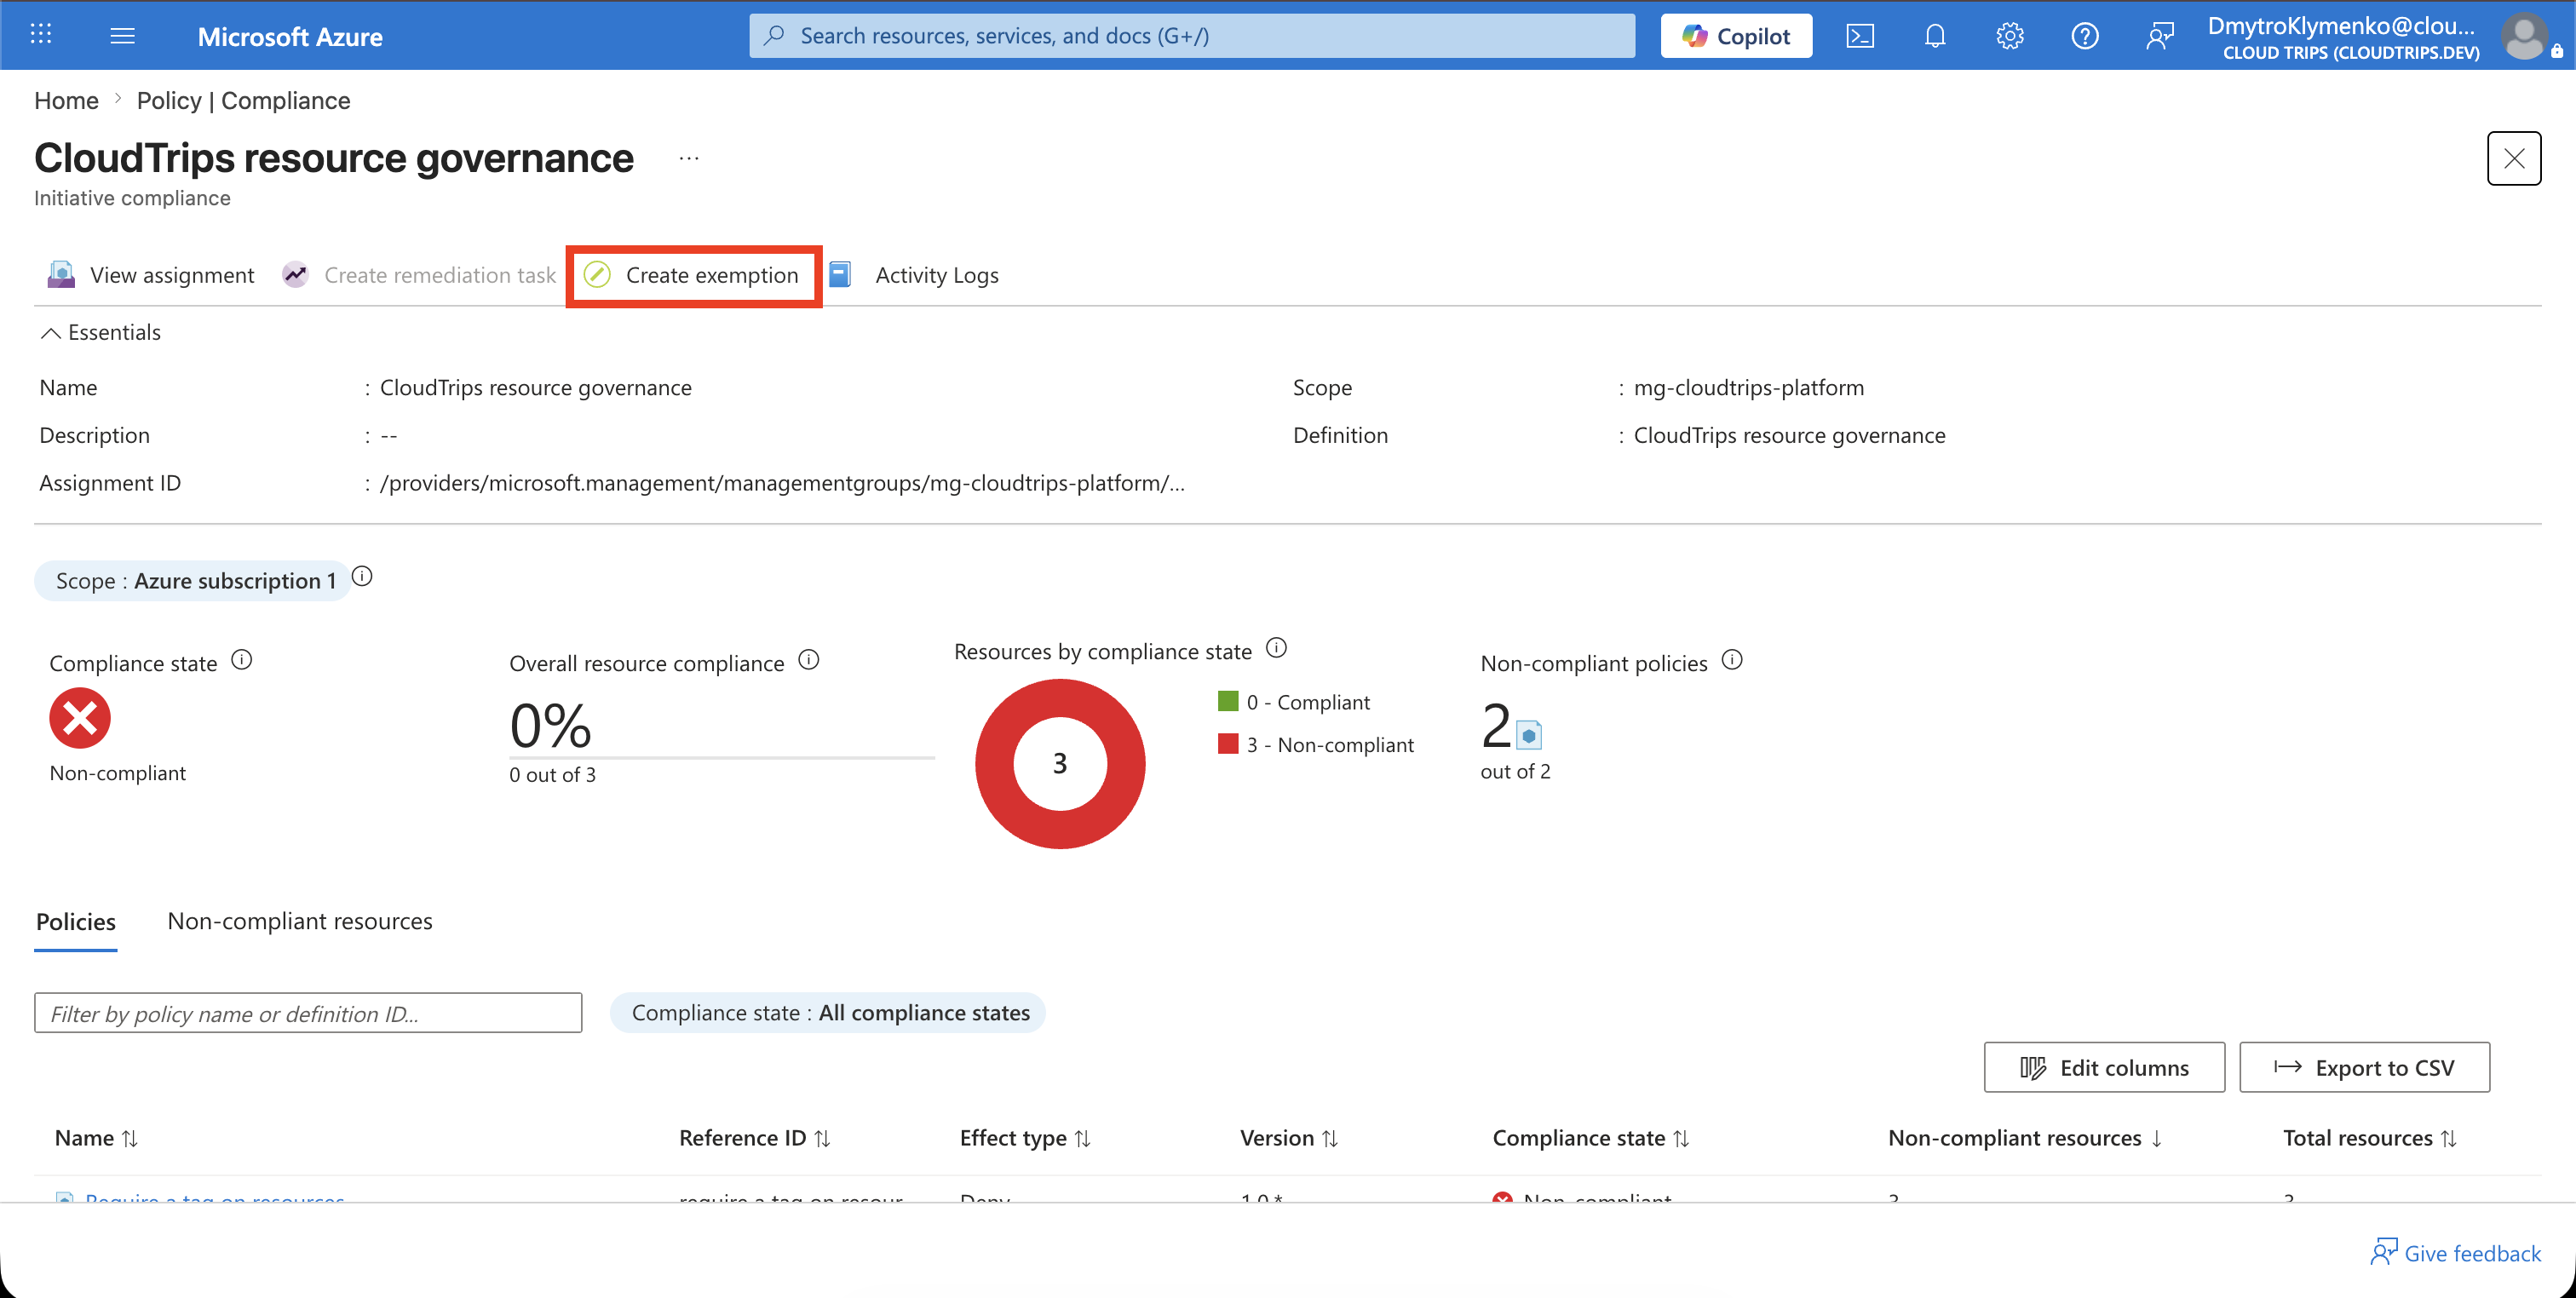Sort by Compliance state column header
The image size is (2576, 1298).
coord(1591,1138)
